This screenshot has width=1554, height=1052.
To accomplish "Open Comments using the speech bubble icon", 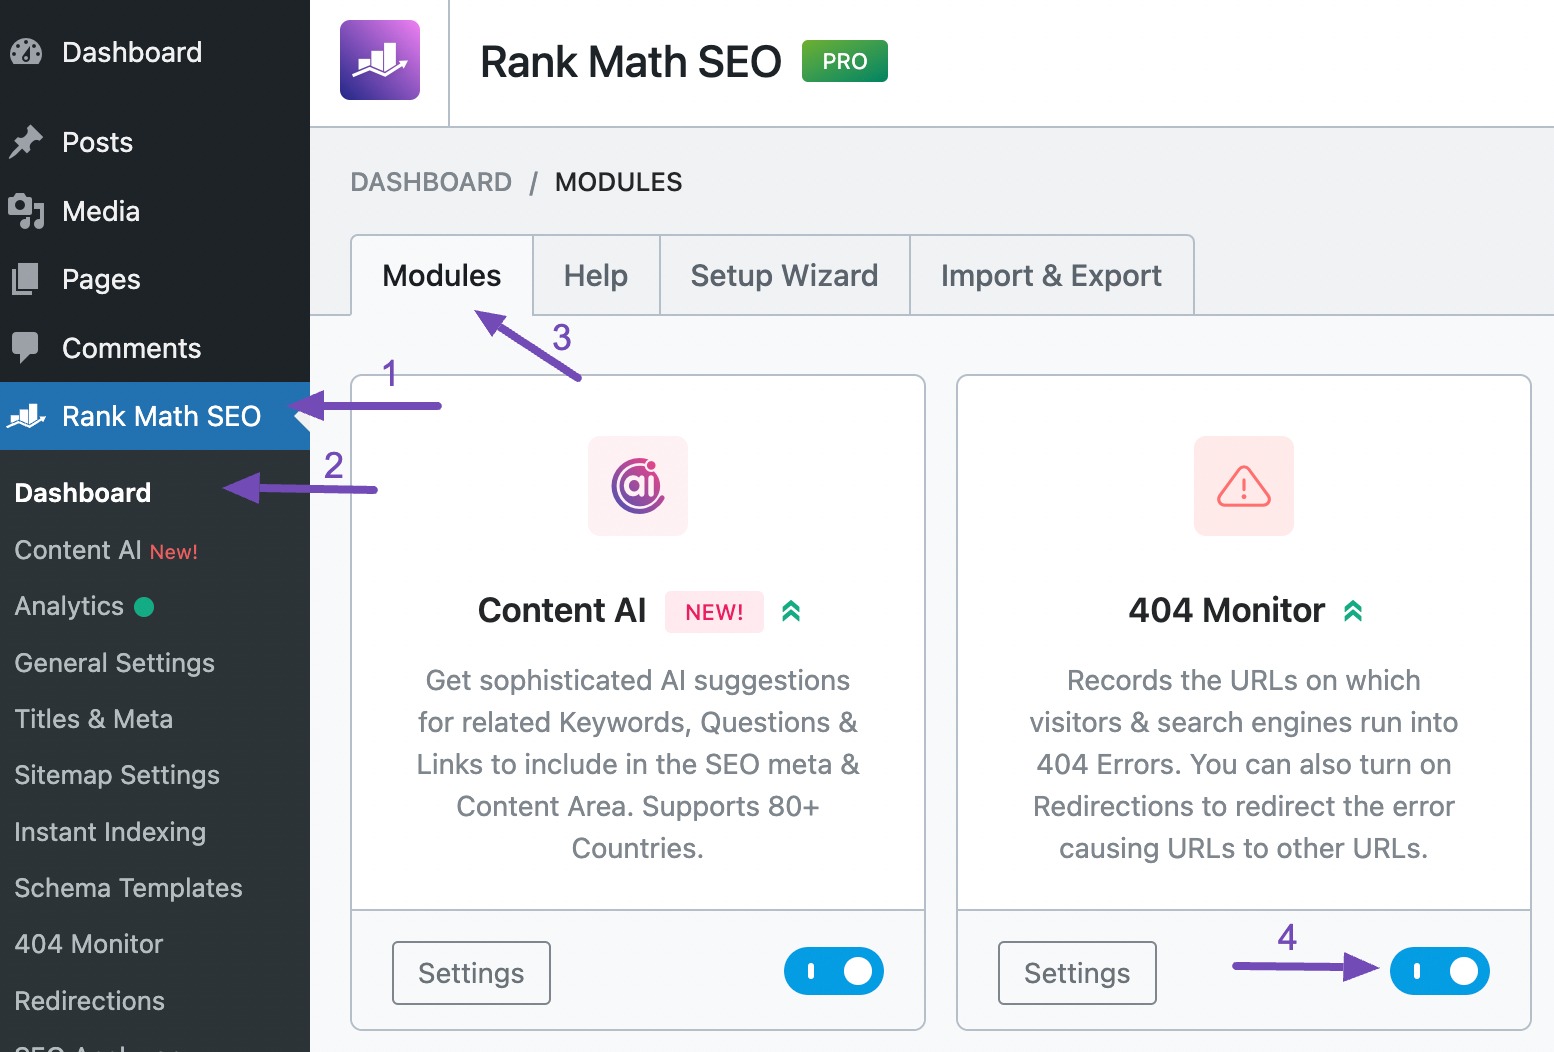I will click(x=25, y=347).
